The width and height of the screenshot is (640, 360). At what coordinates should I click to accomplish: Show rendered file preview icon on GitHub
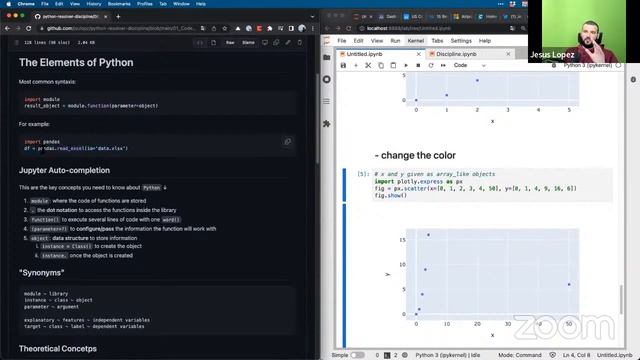(213, 42)
